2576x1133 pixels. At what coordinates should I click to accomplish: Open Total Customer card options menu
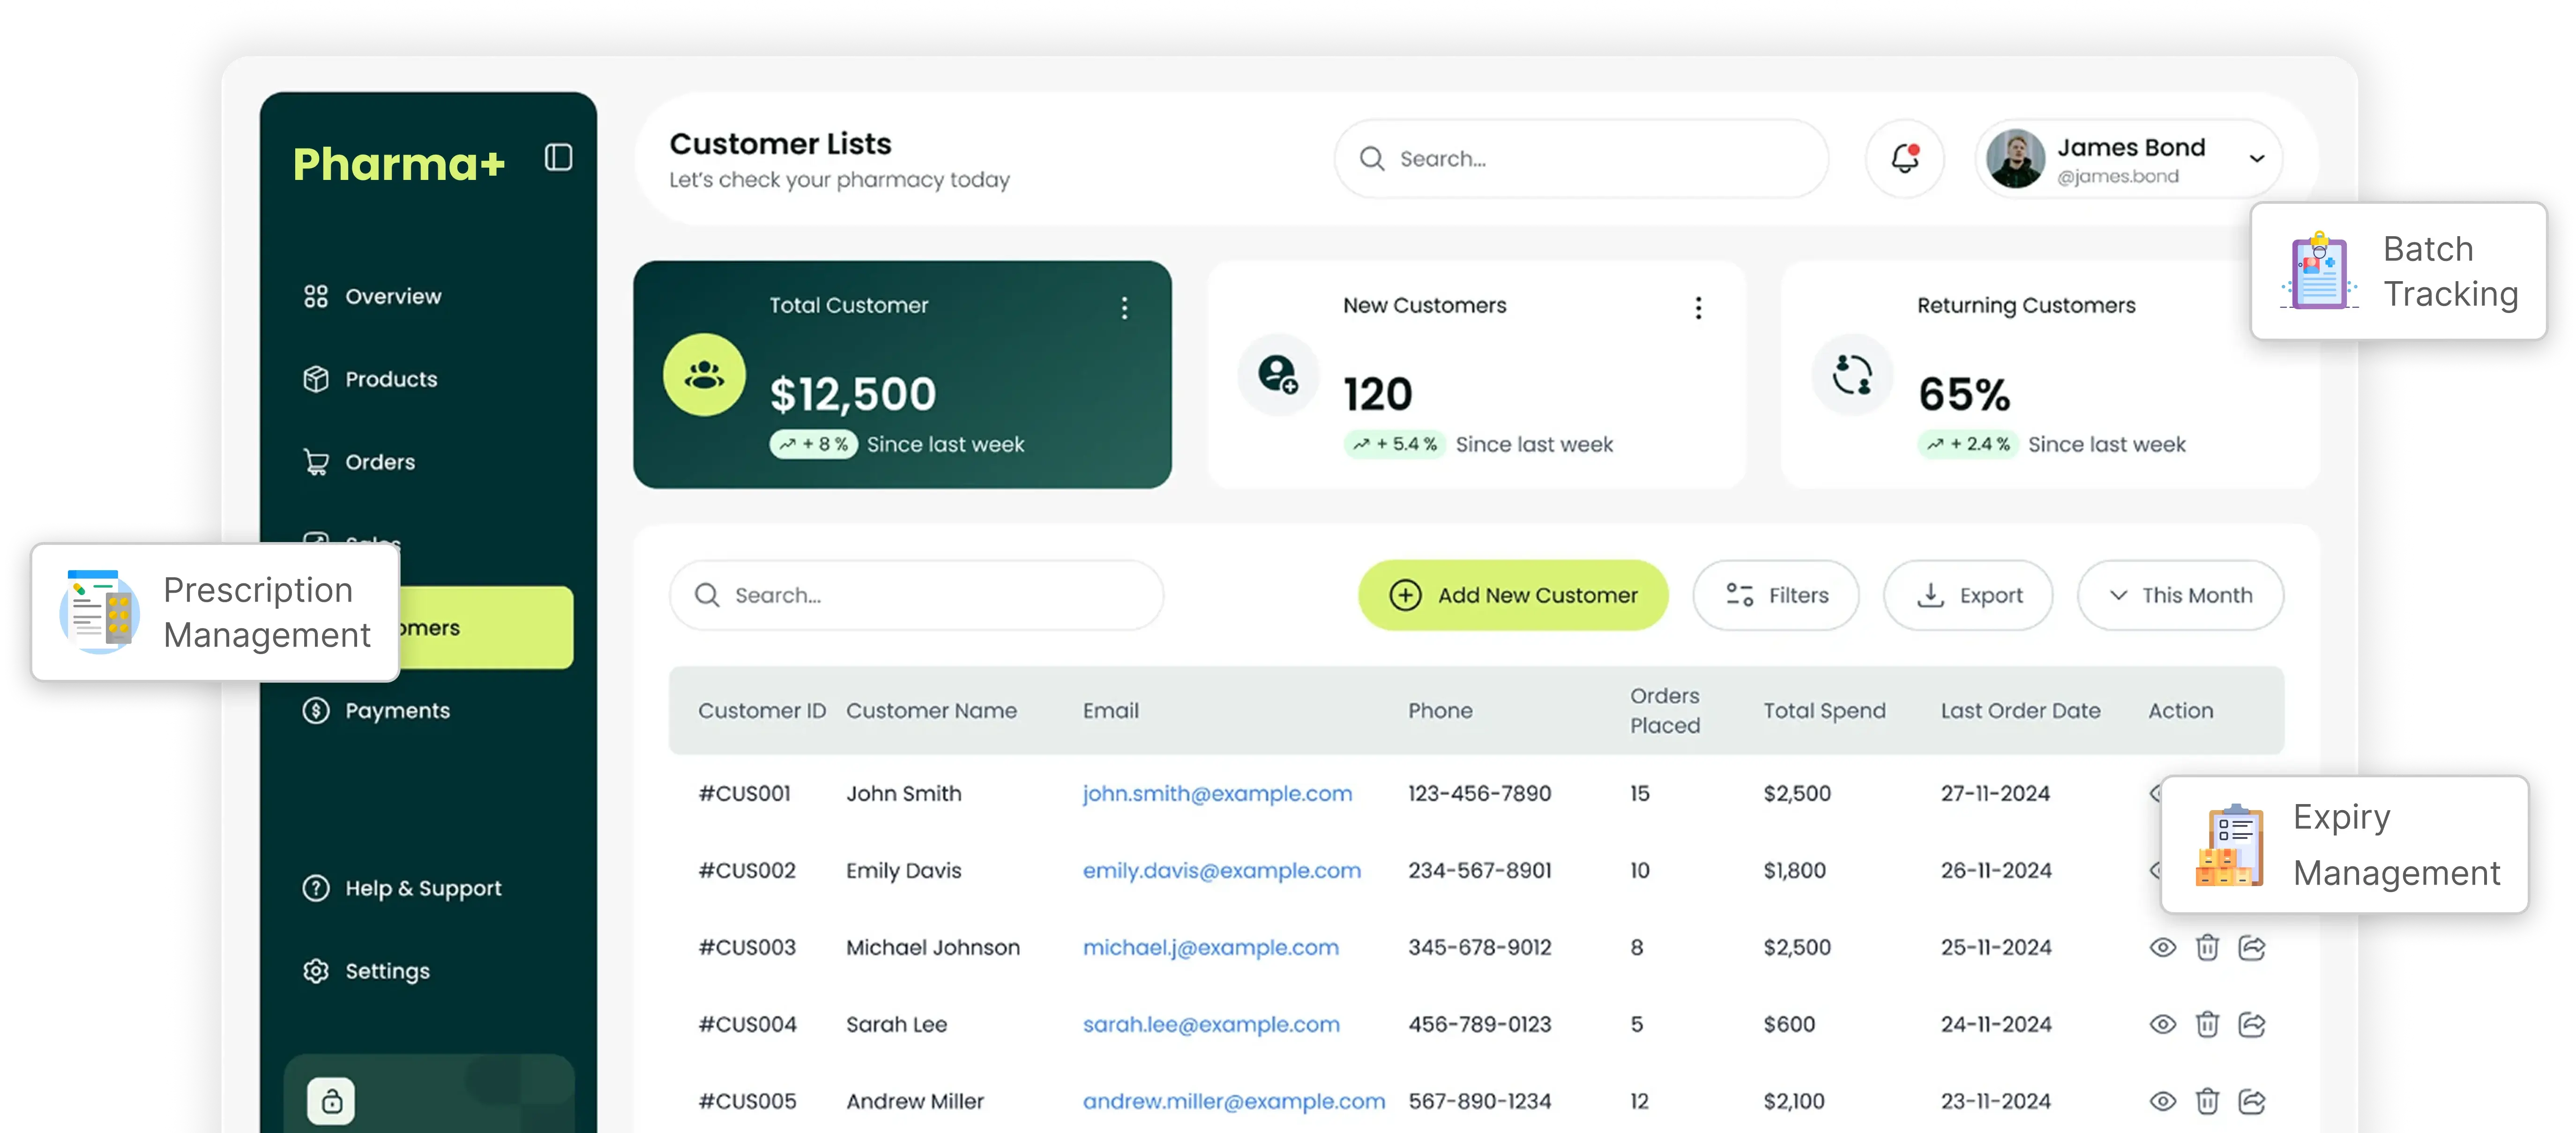point(1124,307)
